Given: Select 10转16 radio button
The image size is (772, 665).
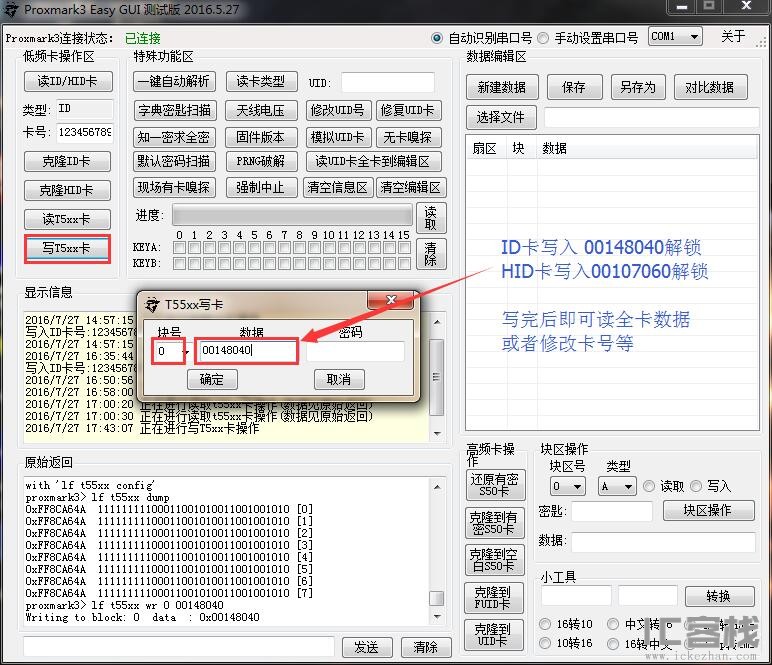Looking at the screenshot, I should [545, 643].
